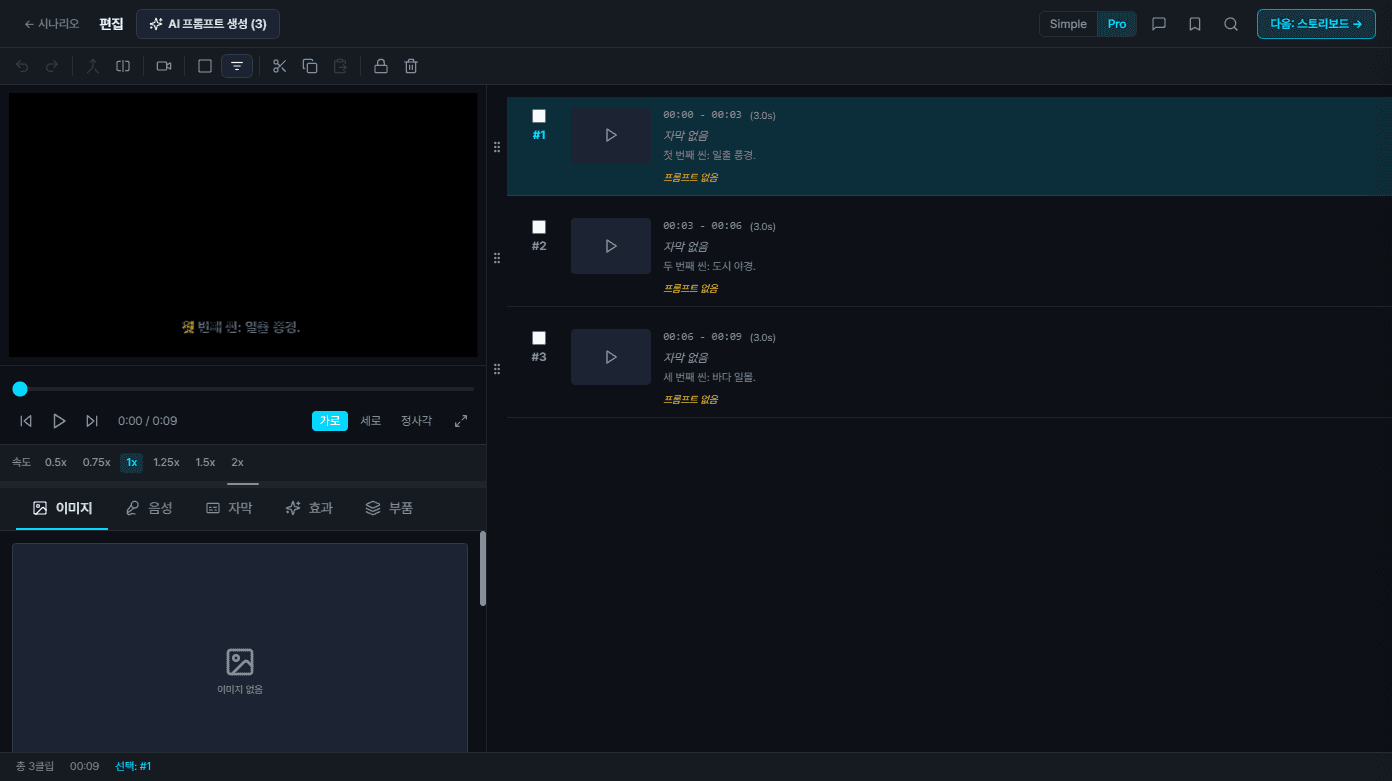
Task: Open the 자막 tab
Action: pos(228,508)
